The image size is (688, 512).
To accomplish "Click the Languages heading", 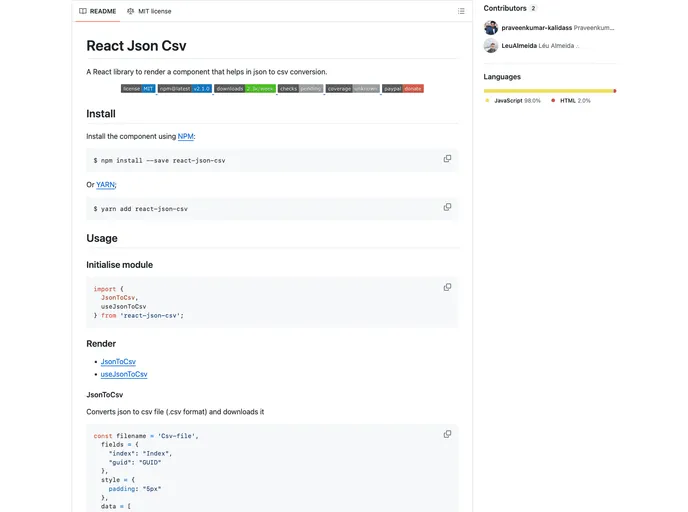I will [502, 77].
